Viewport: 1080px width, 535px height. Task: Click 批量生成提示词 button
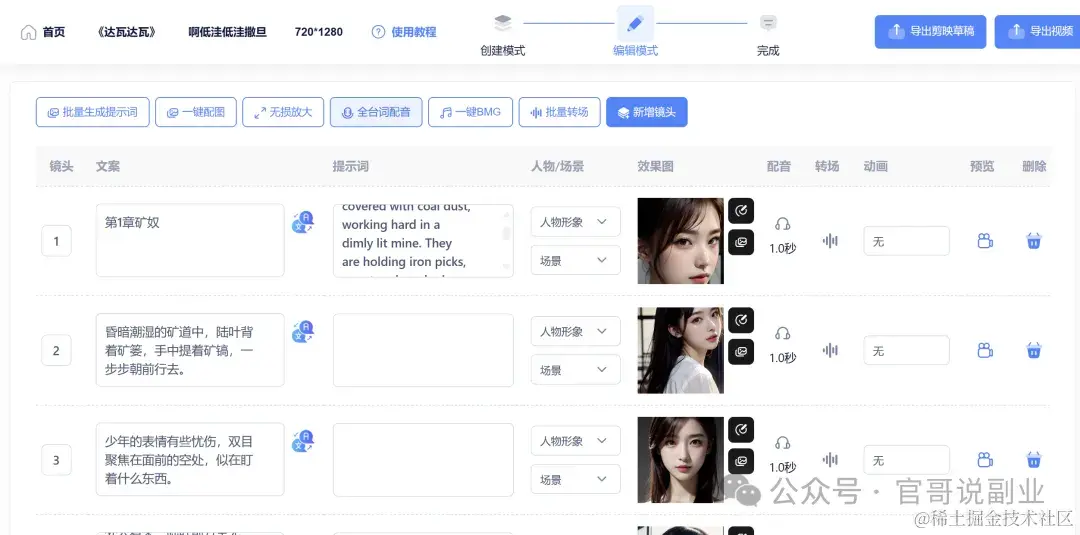[92, 112]
